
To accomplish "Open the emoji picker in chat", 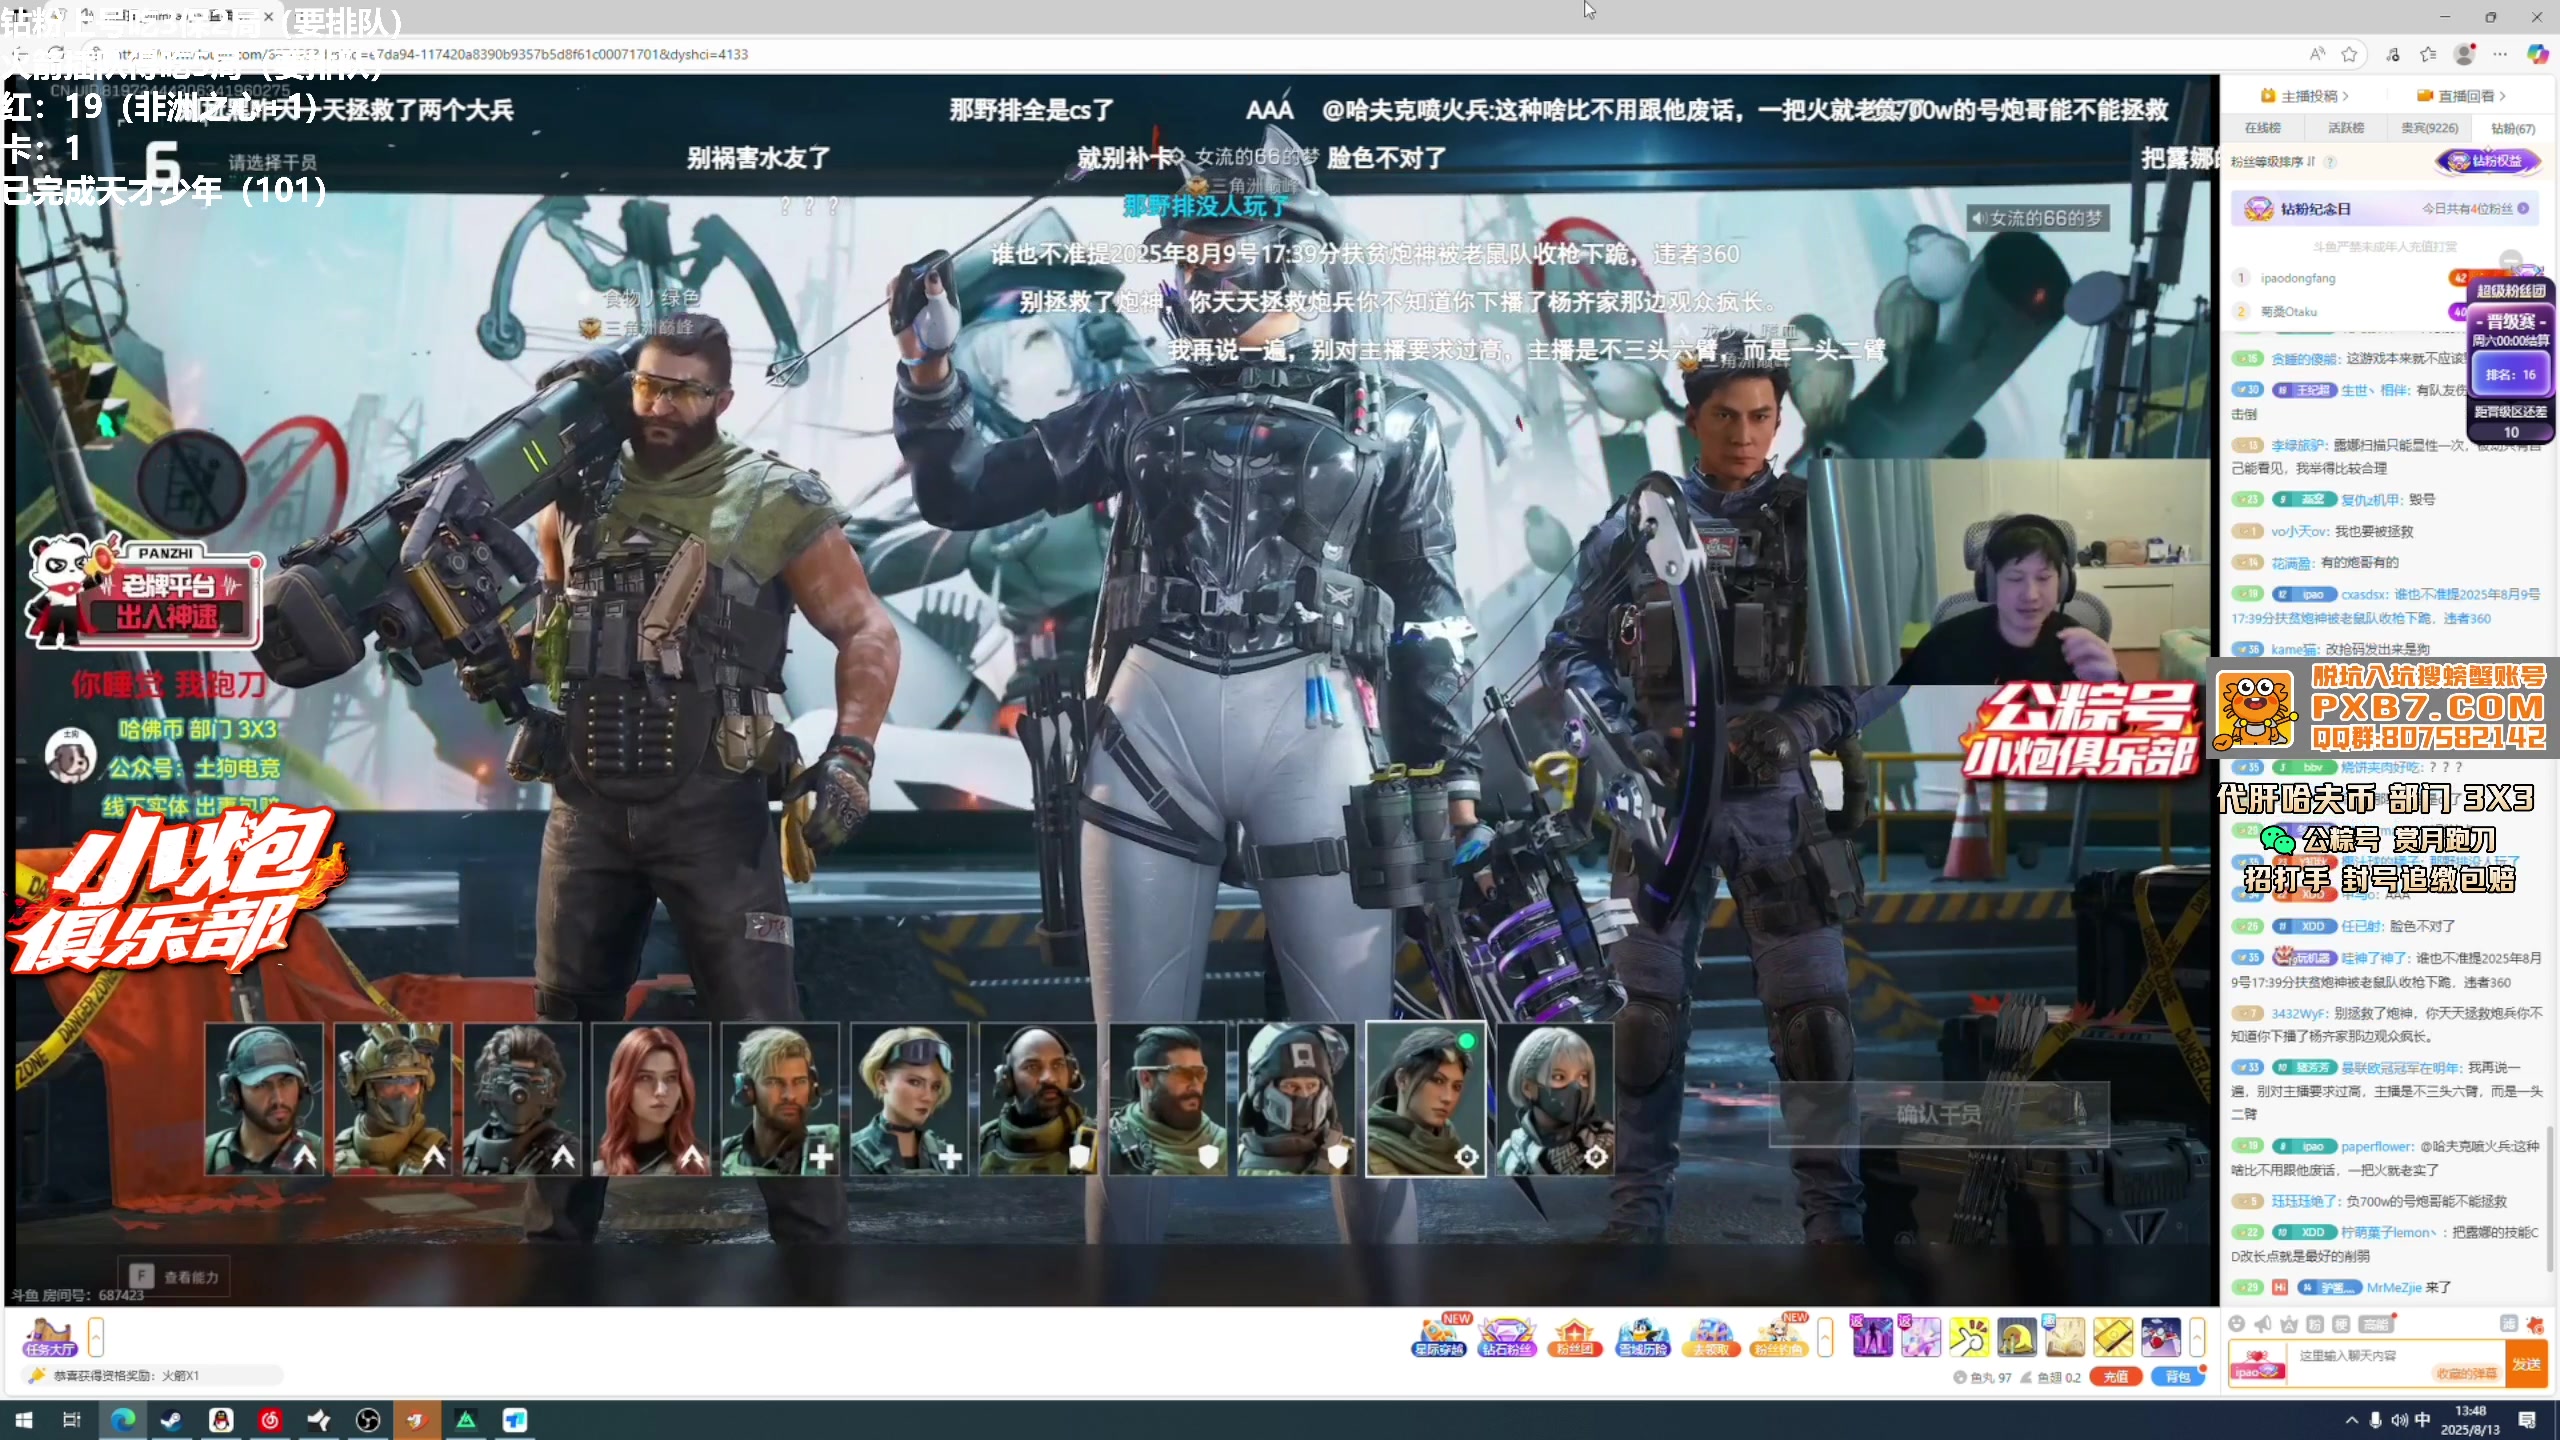I will 2238,1324.
